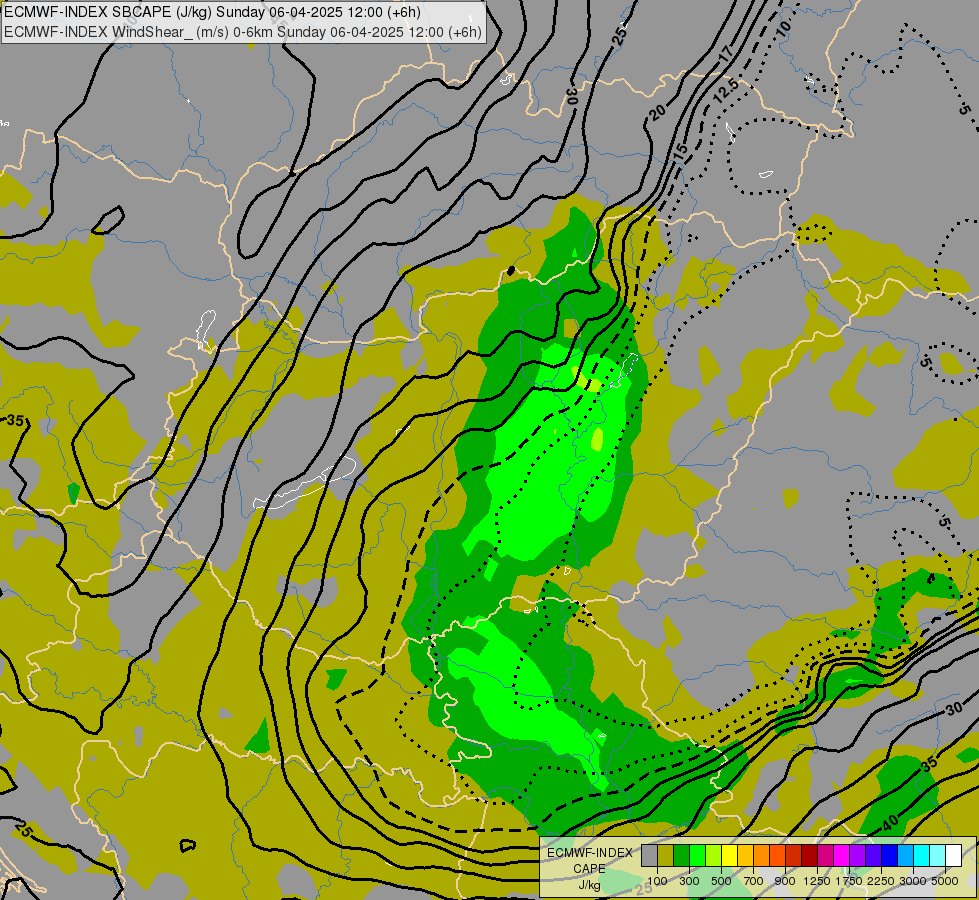Select the amber legend color swatch
Image resolution: width=979 pixels, height=900 pixels.
click(745, 855)
